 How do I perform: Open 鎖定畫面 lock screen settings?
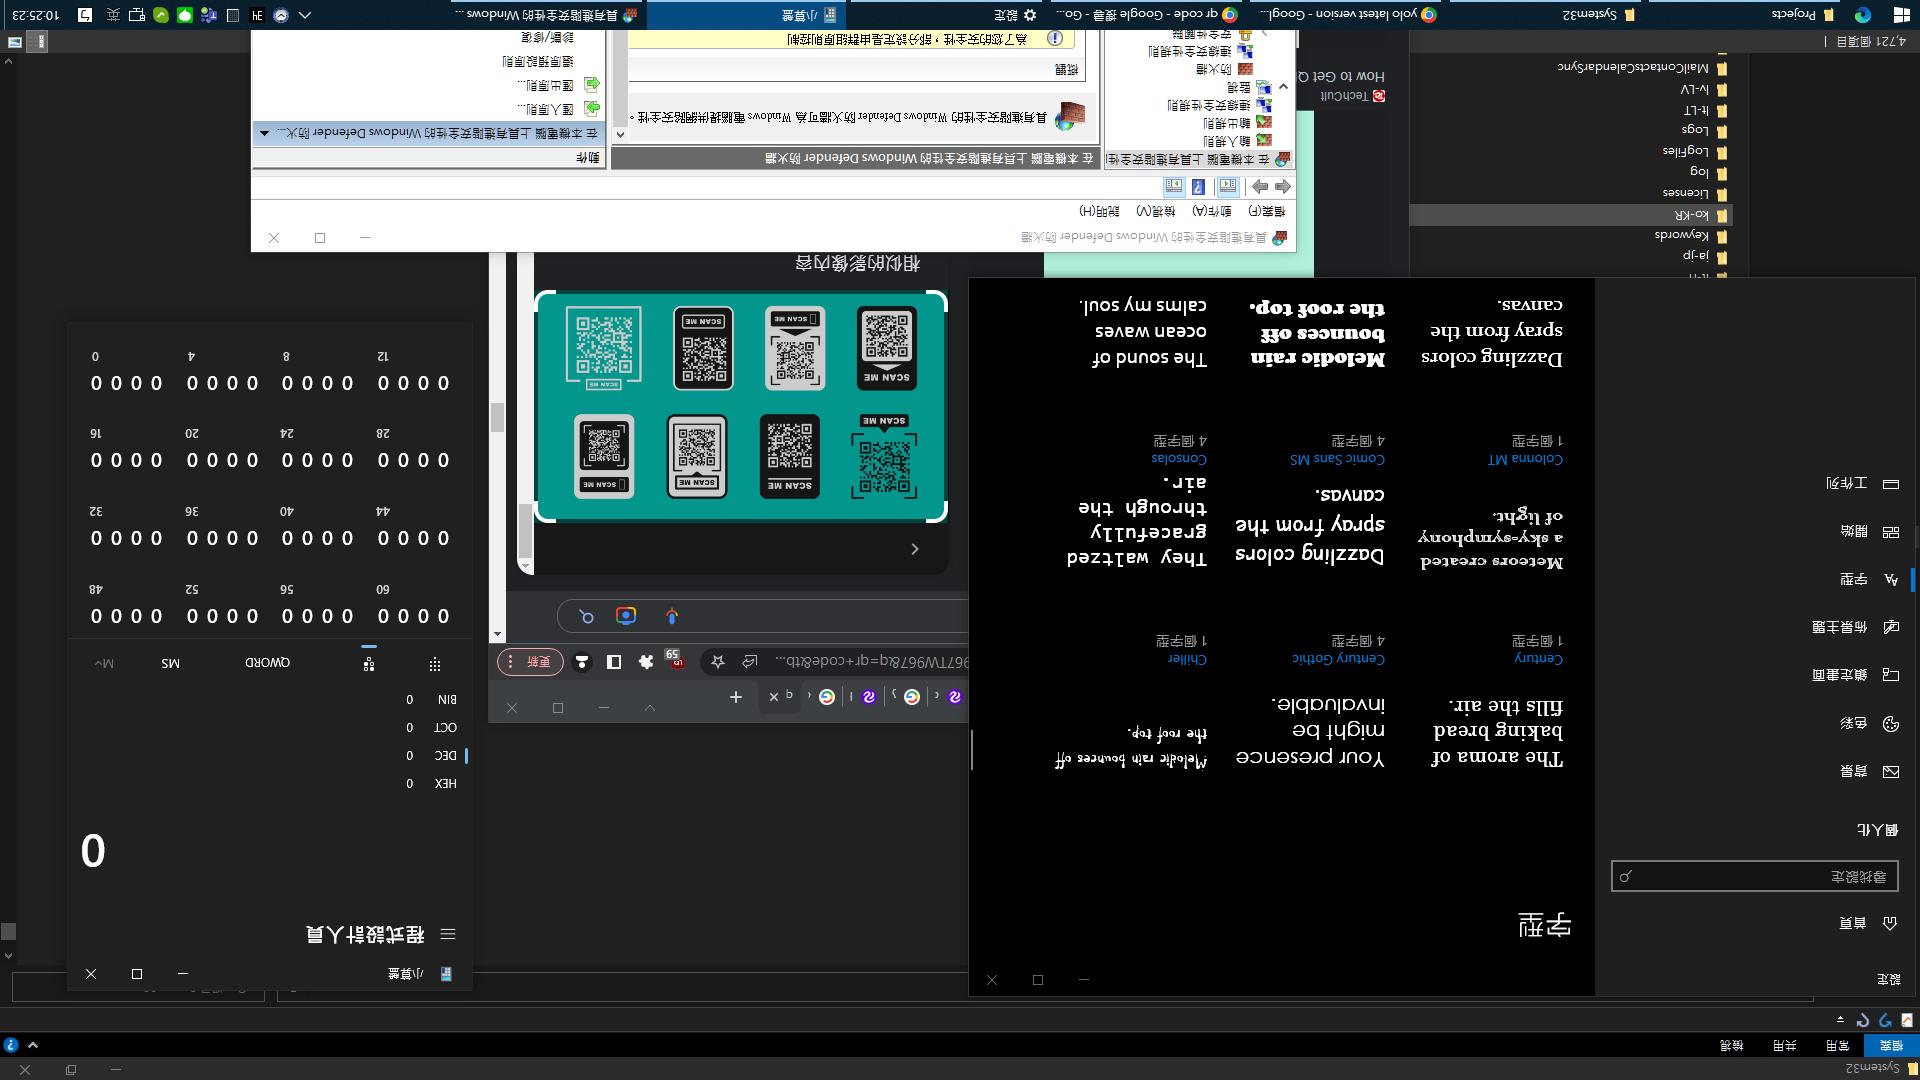[1855, 675]
